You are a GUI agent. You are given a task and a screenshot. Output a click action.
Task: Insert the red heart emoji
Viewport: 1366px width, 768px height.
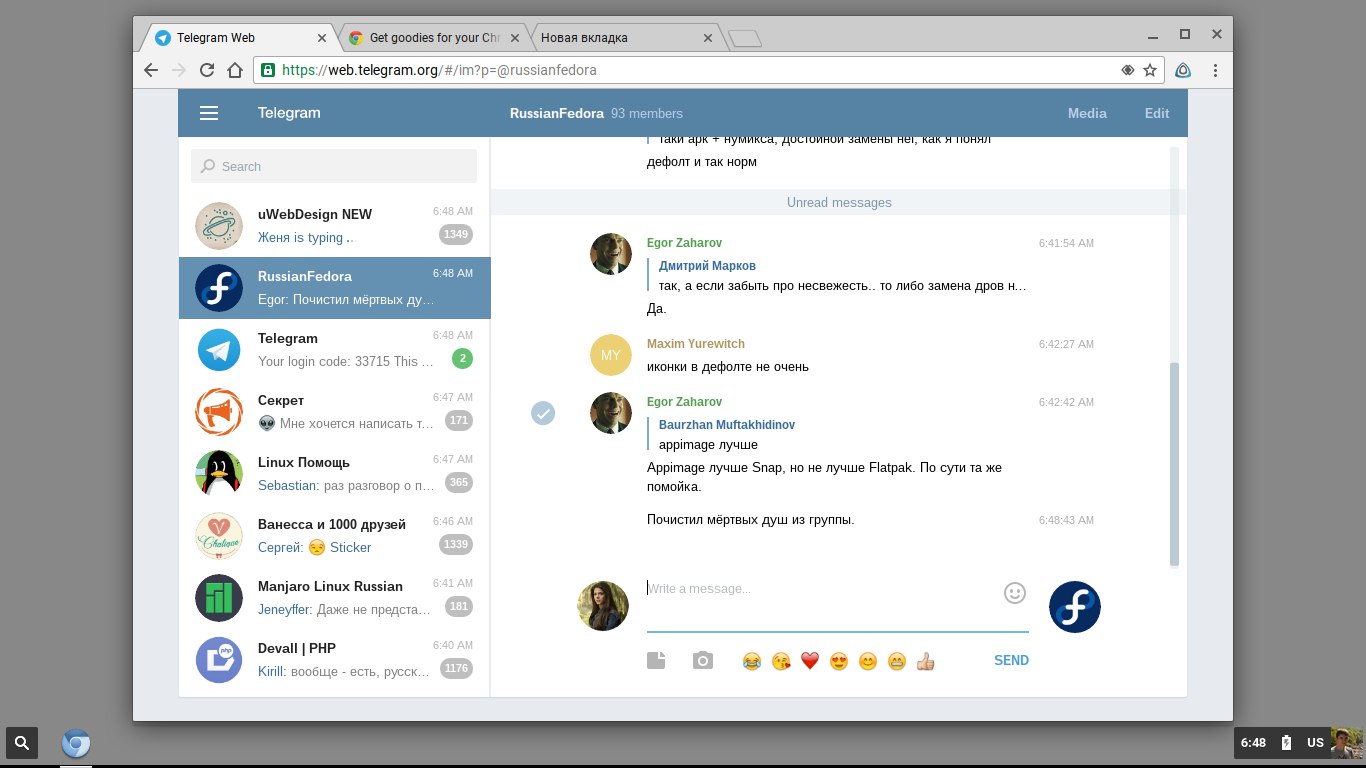810,661
